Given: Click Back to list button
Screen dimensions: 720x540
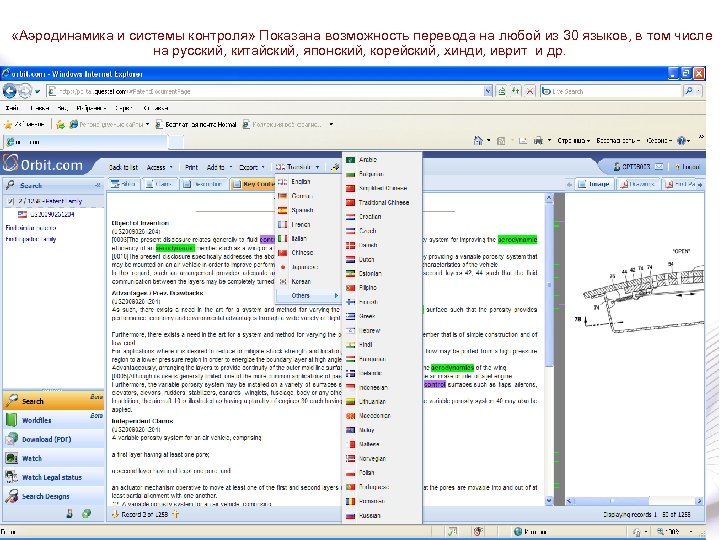Looking at the screenshot, I should pyautogui.click(x=123, y=167).
